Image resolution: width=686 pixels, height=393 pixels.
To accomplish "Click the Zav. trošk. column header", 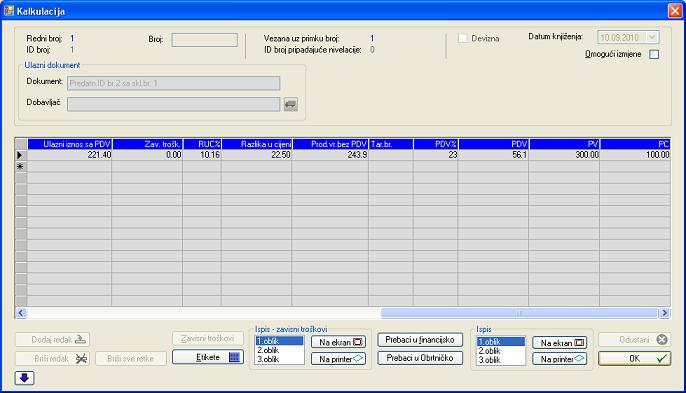I will tap(147, 144).
